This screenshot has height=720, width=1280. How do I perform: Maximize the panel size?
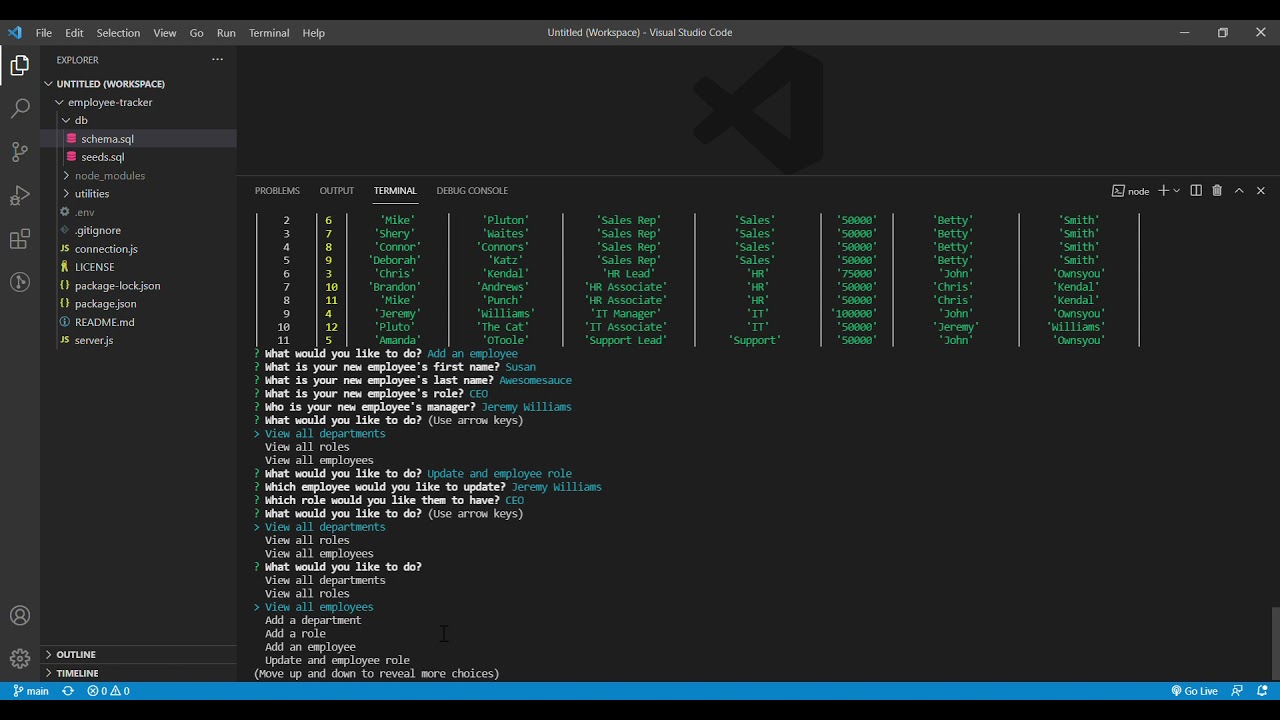click(1239, 191)
